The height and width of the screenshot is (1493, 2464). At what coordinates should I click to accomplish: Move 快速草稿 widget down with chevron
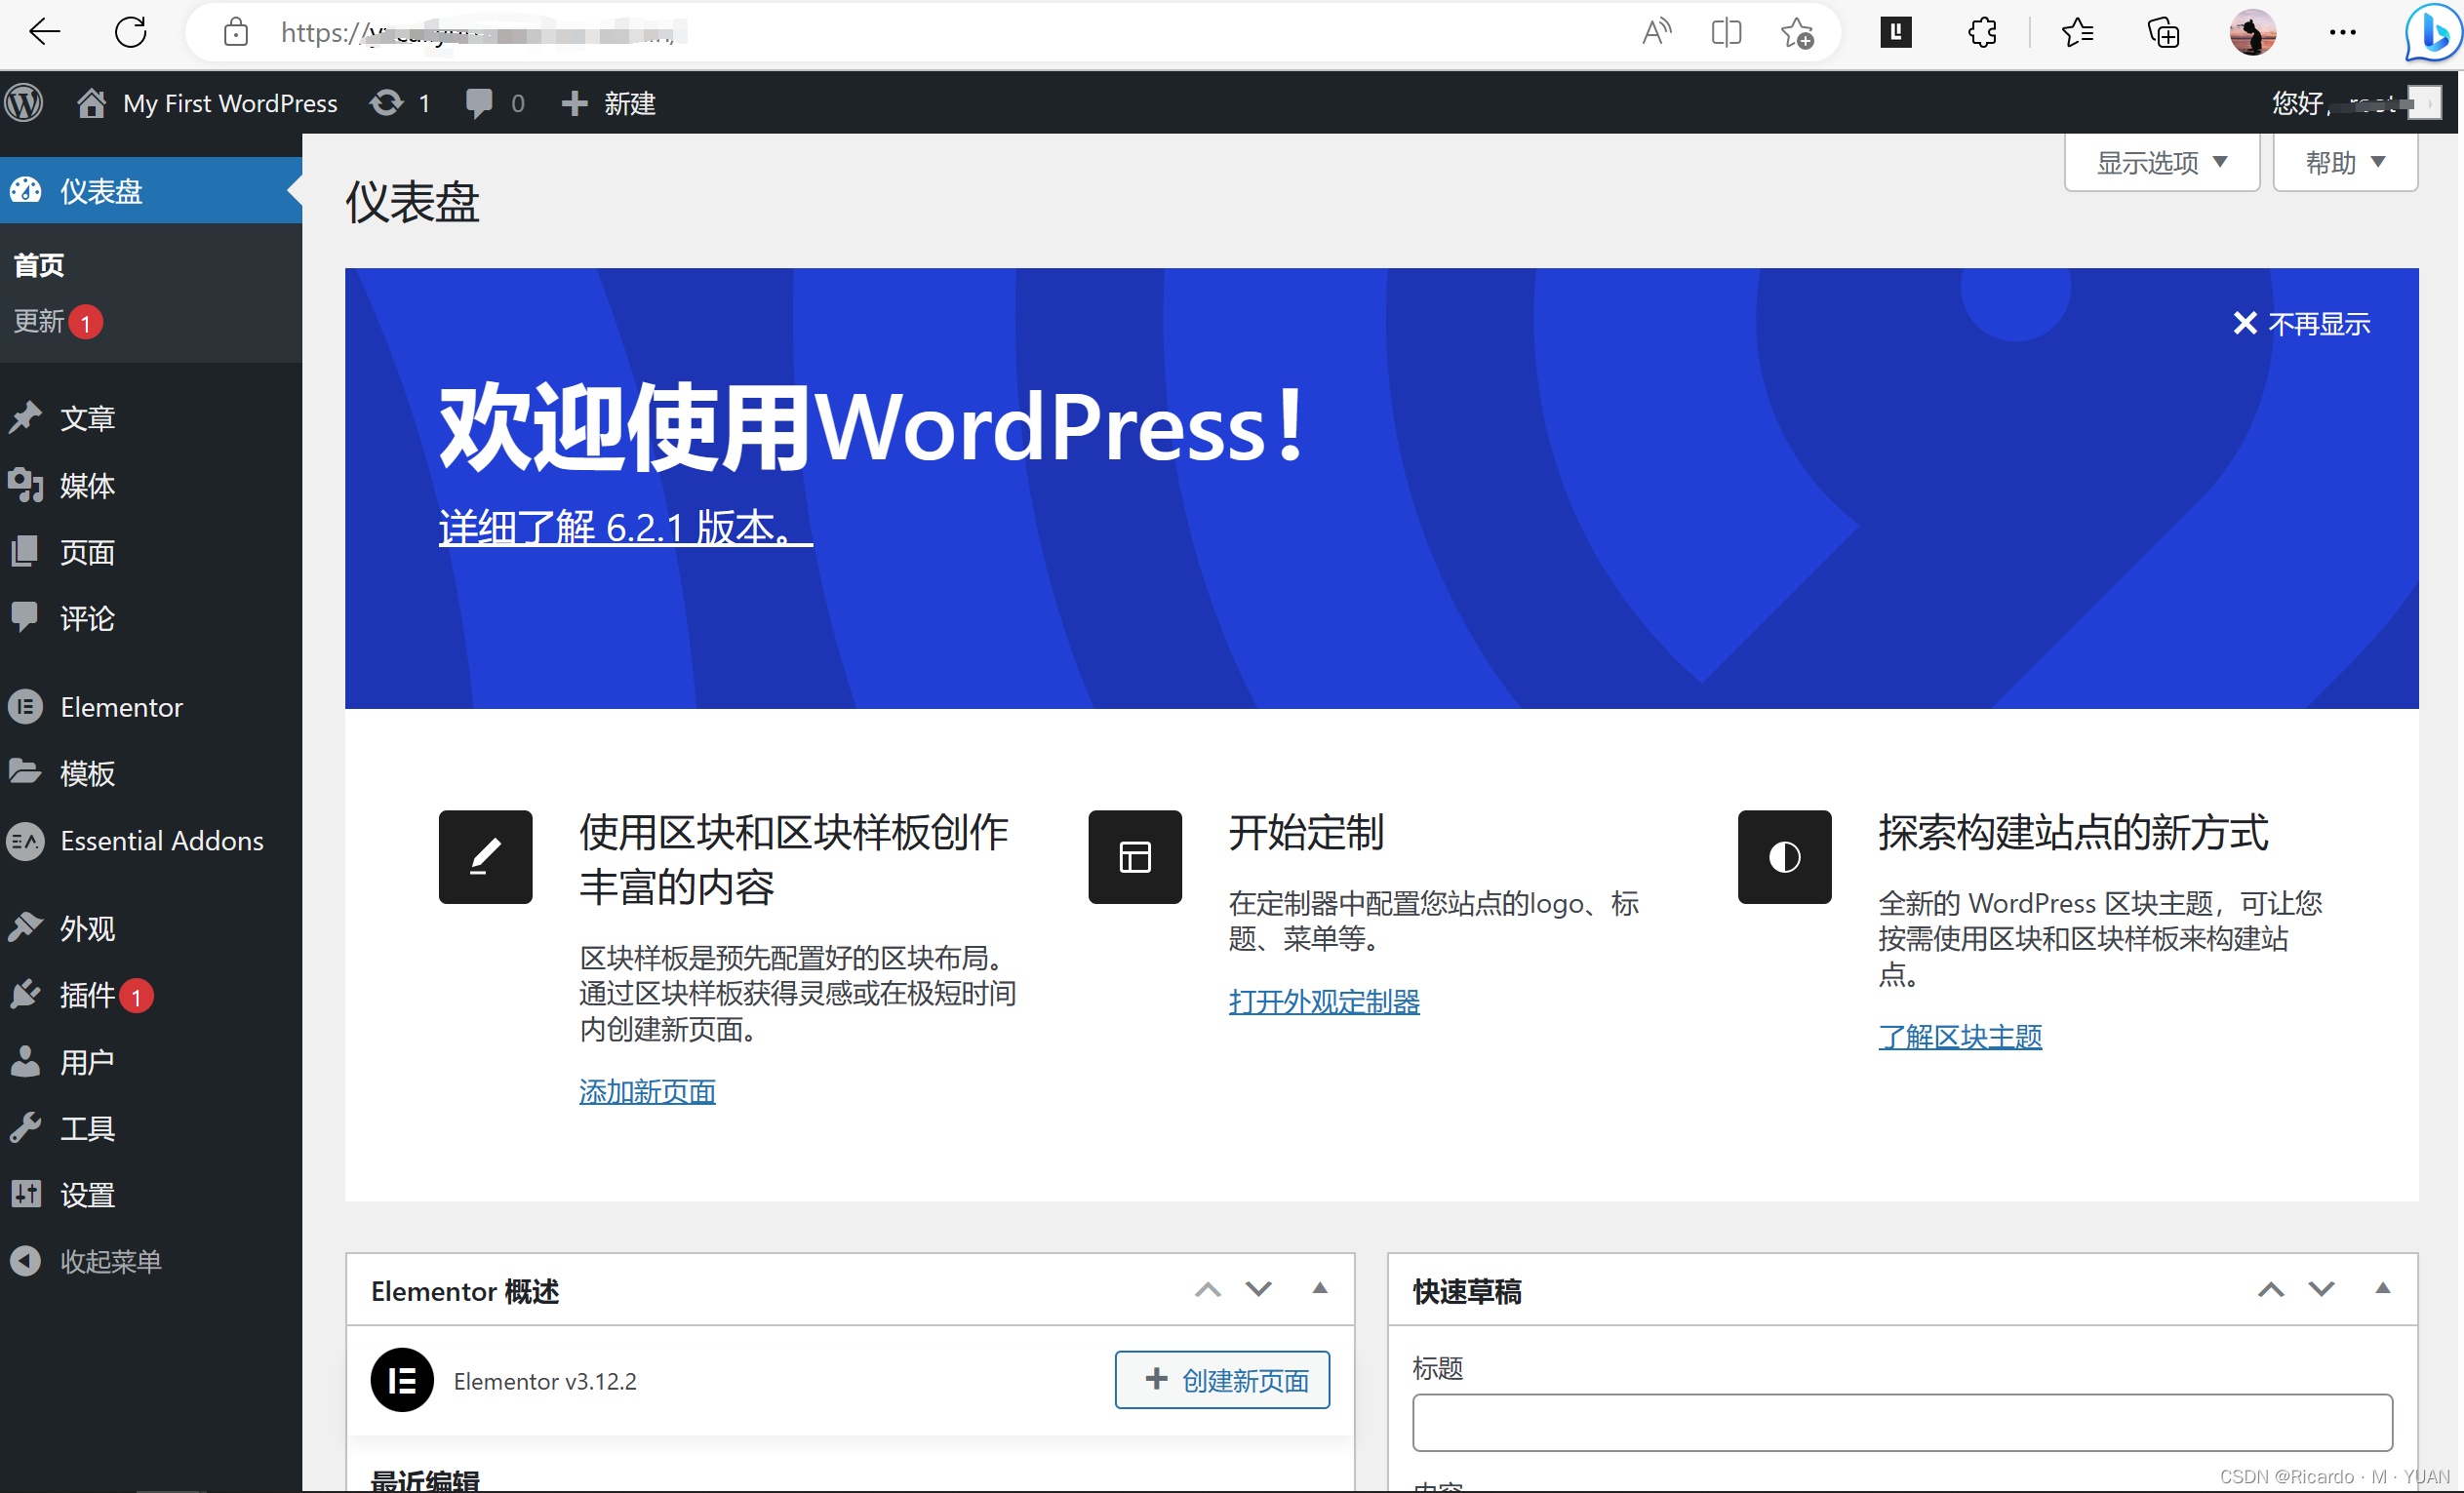[2321, 1289]
